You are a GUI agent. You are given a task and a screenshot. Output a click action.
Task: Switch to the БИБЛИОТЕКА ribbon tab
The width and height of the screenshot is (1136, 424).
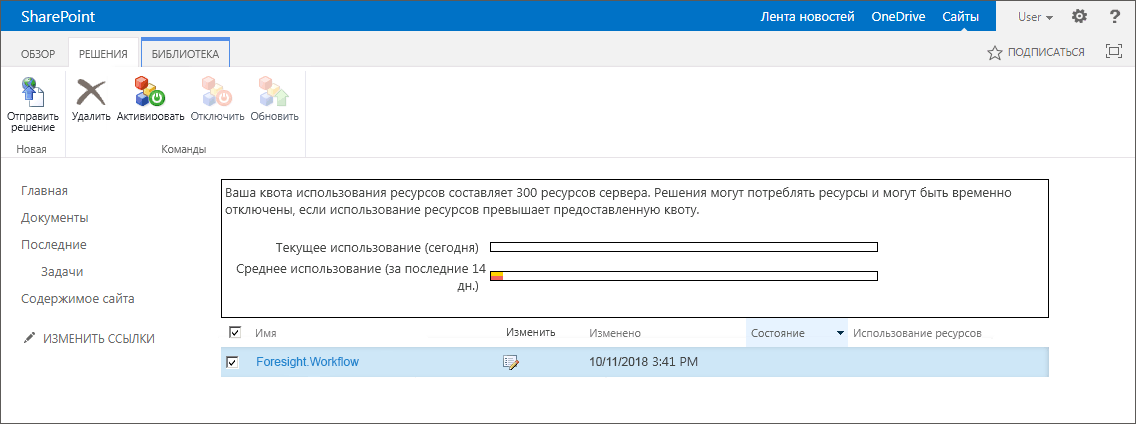pyautogui.click(x=185, y=53)
